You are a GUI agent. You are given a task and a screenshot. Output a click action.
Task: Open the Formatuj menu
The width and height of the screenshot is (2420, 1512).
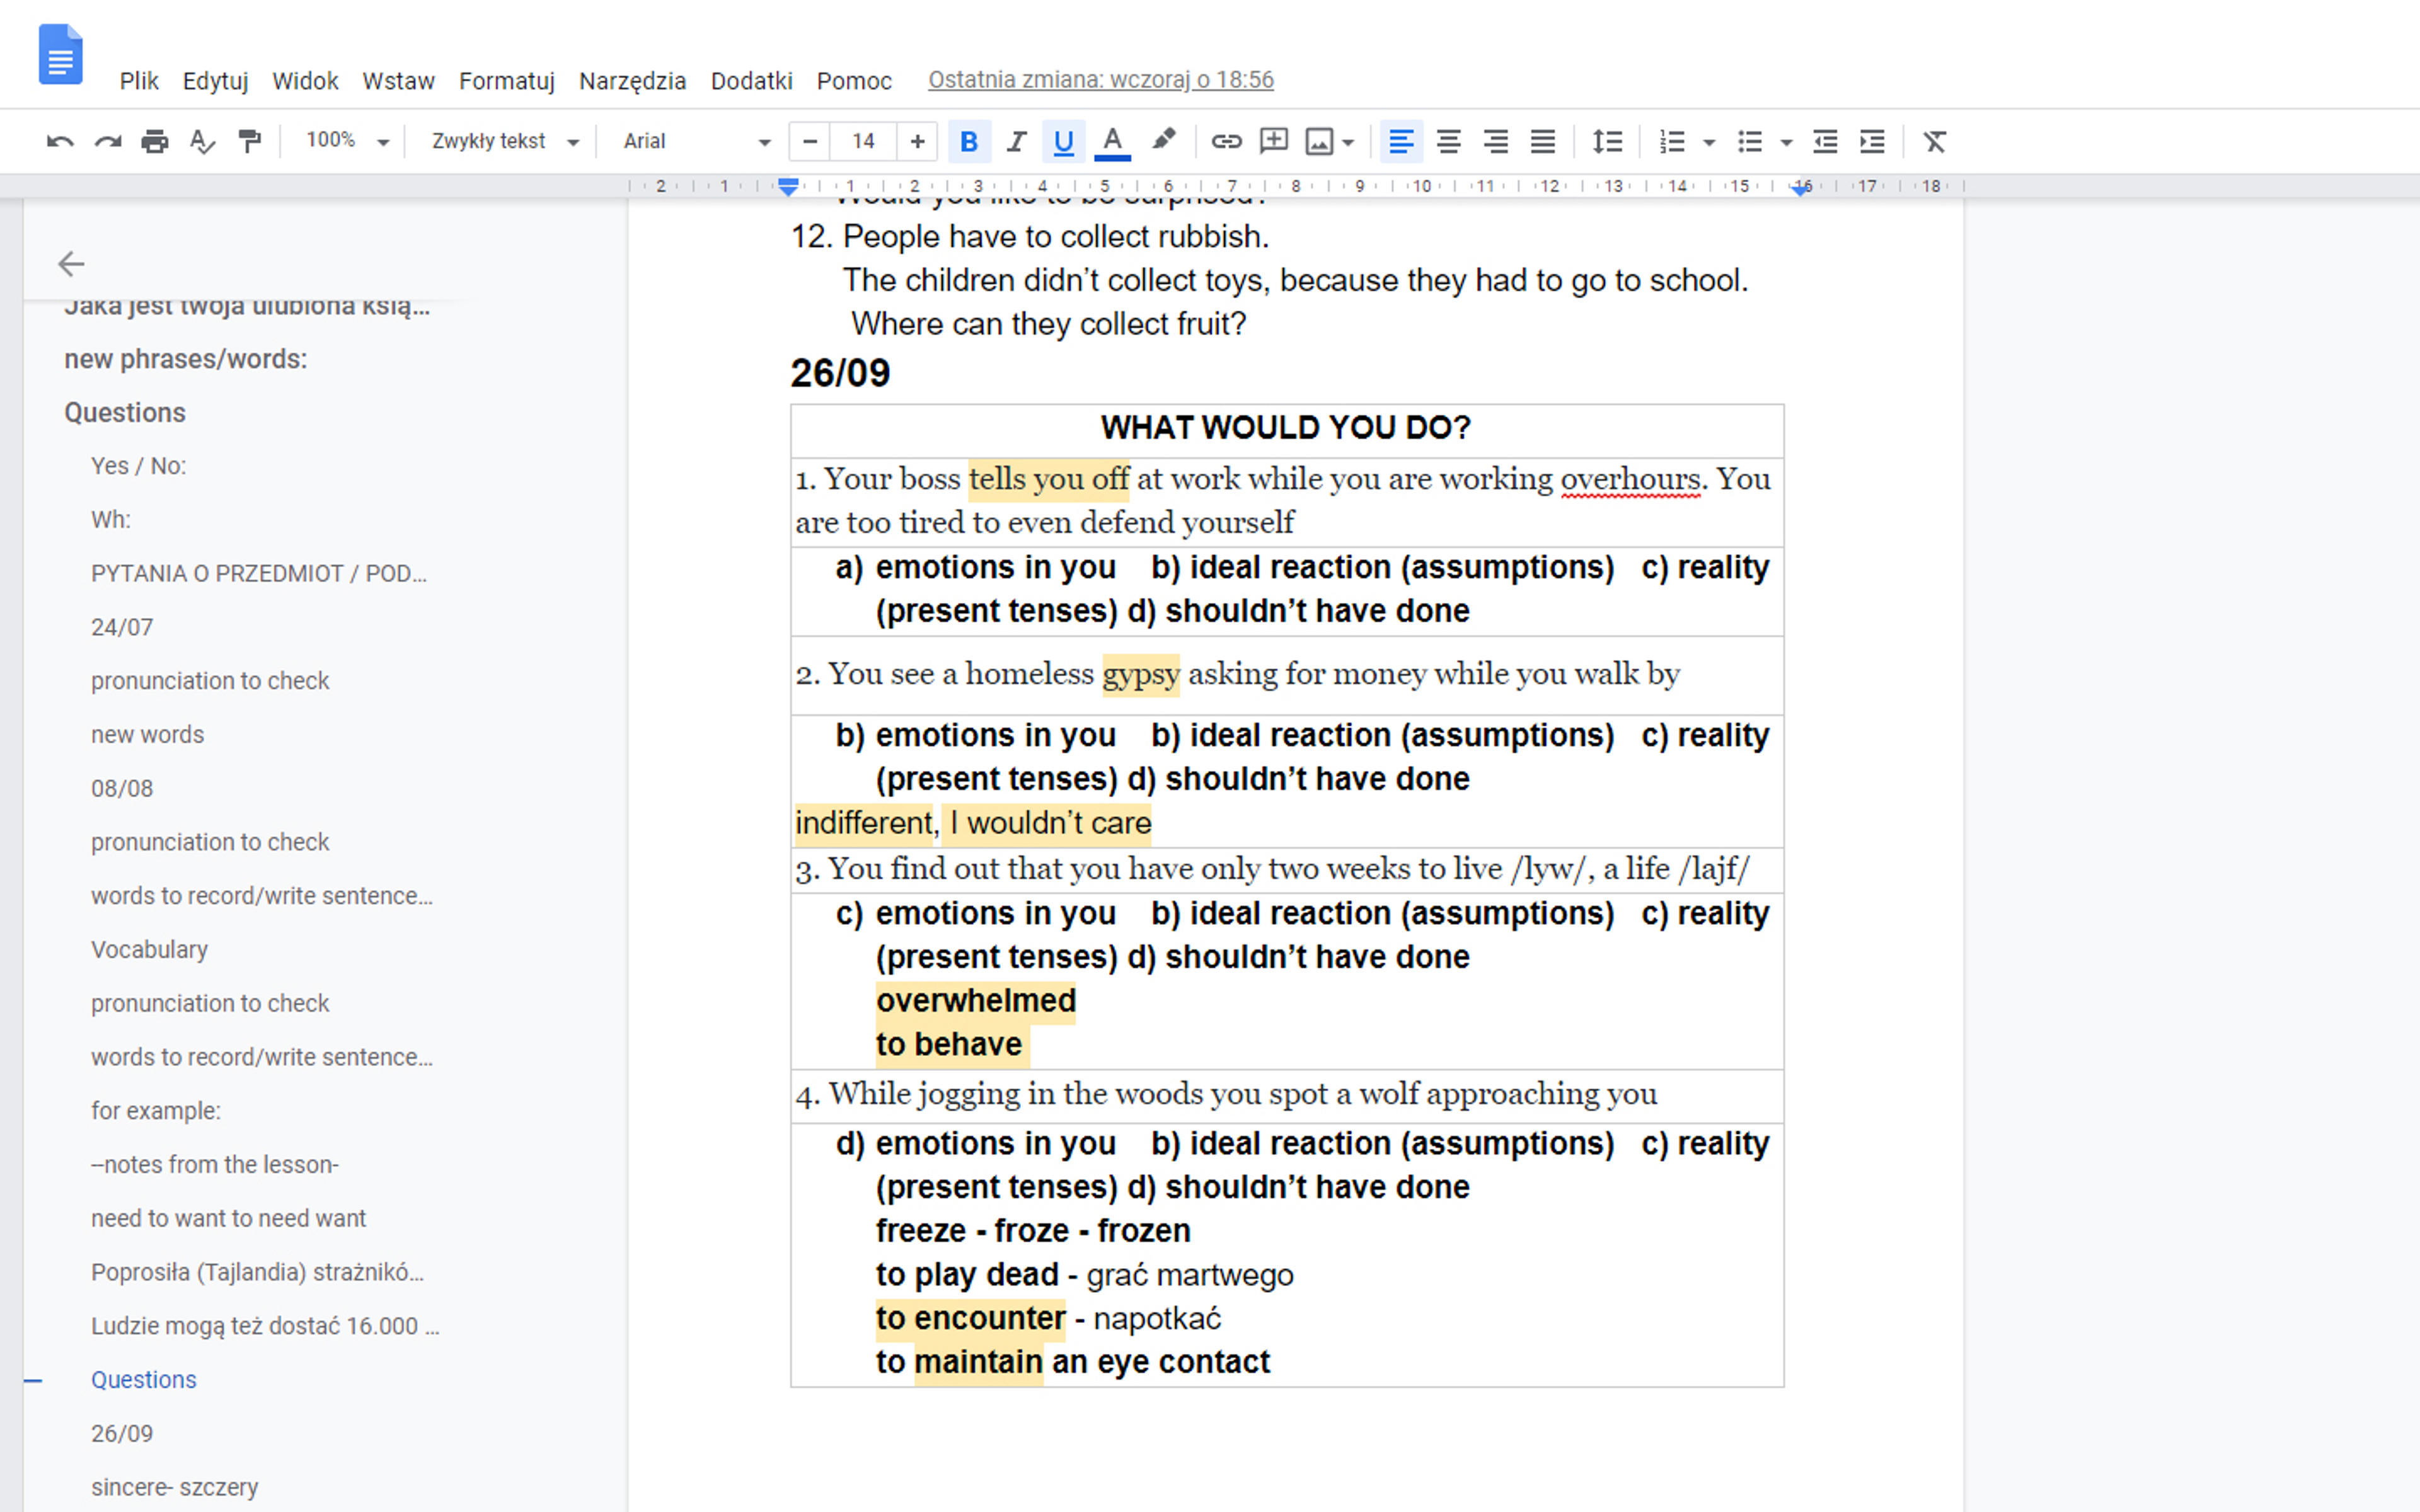506,81
